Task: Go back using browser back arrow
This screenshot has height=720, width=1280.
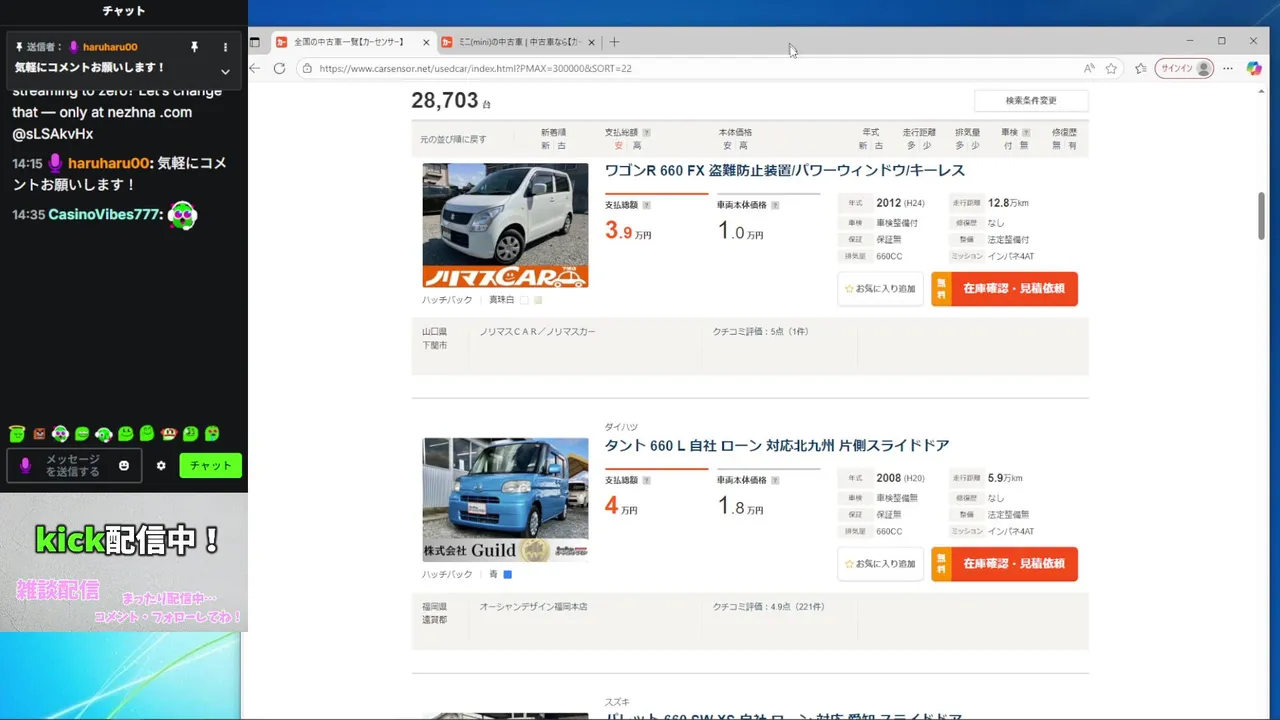Action: 255,68
